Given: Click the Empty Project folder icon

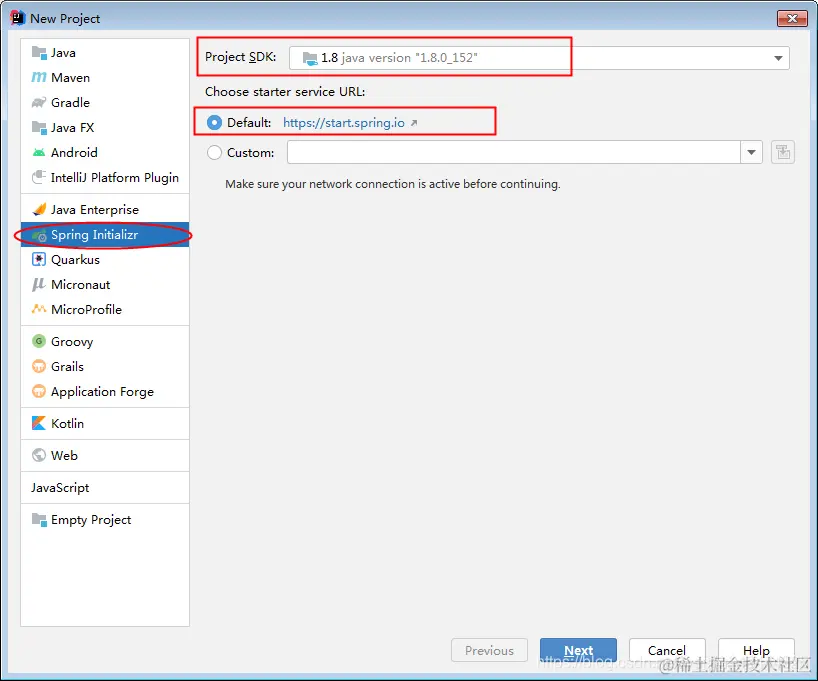Looking at the screenshot, I should coord(39,520).
